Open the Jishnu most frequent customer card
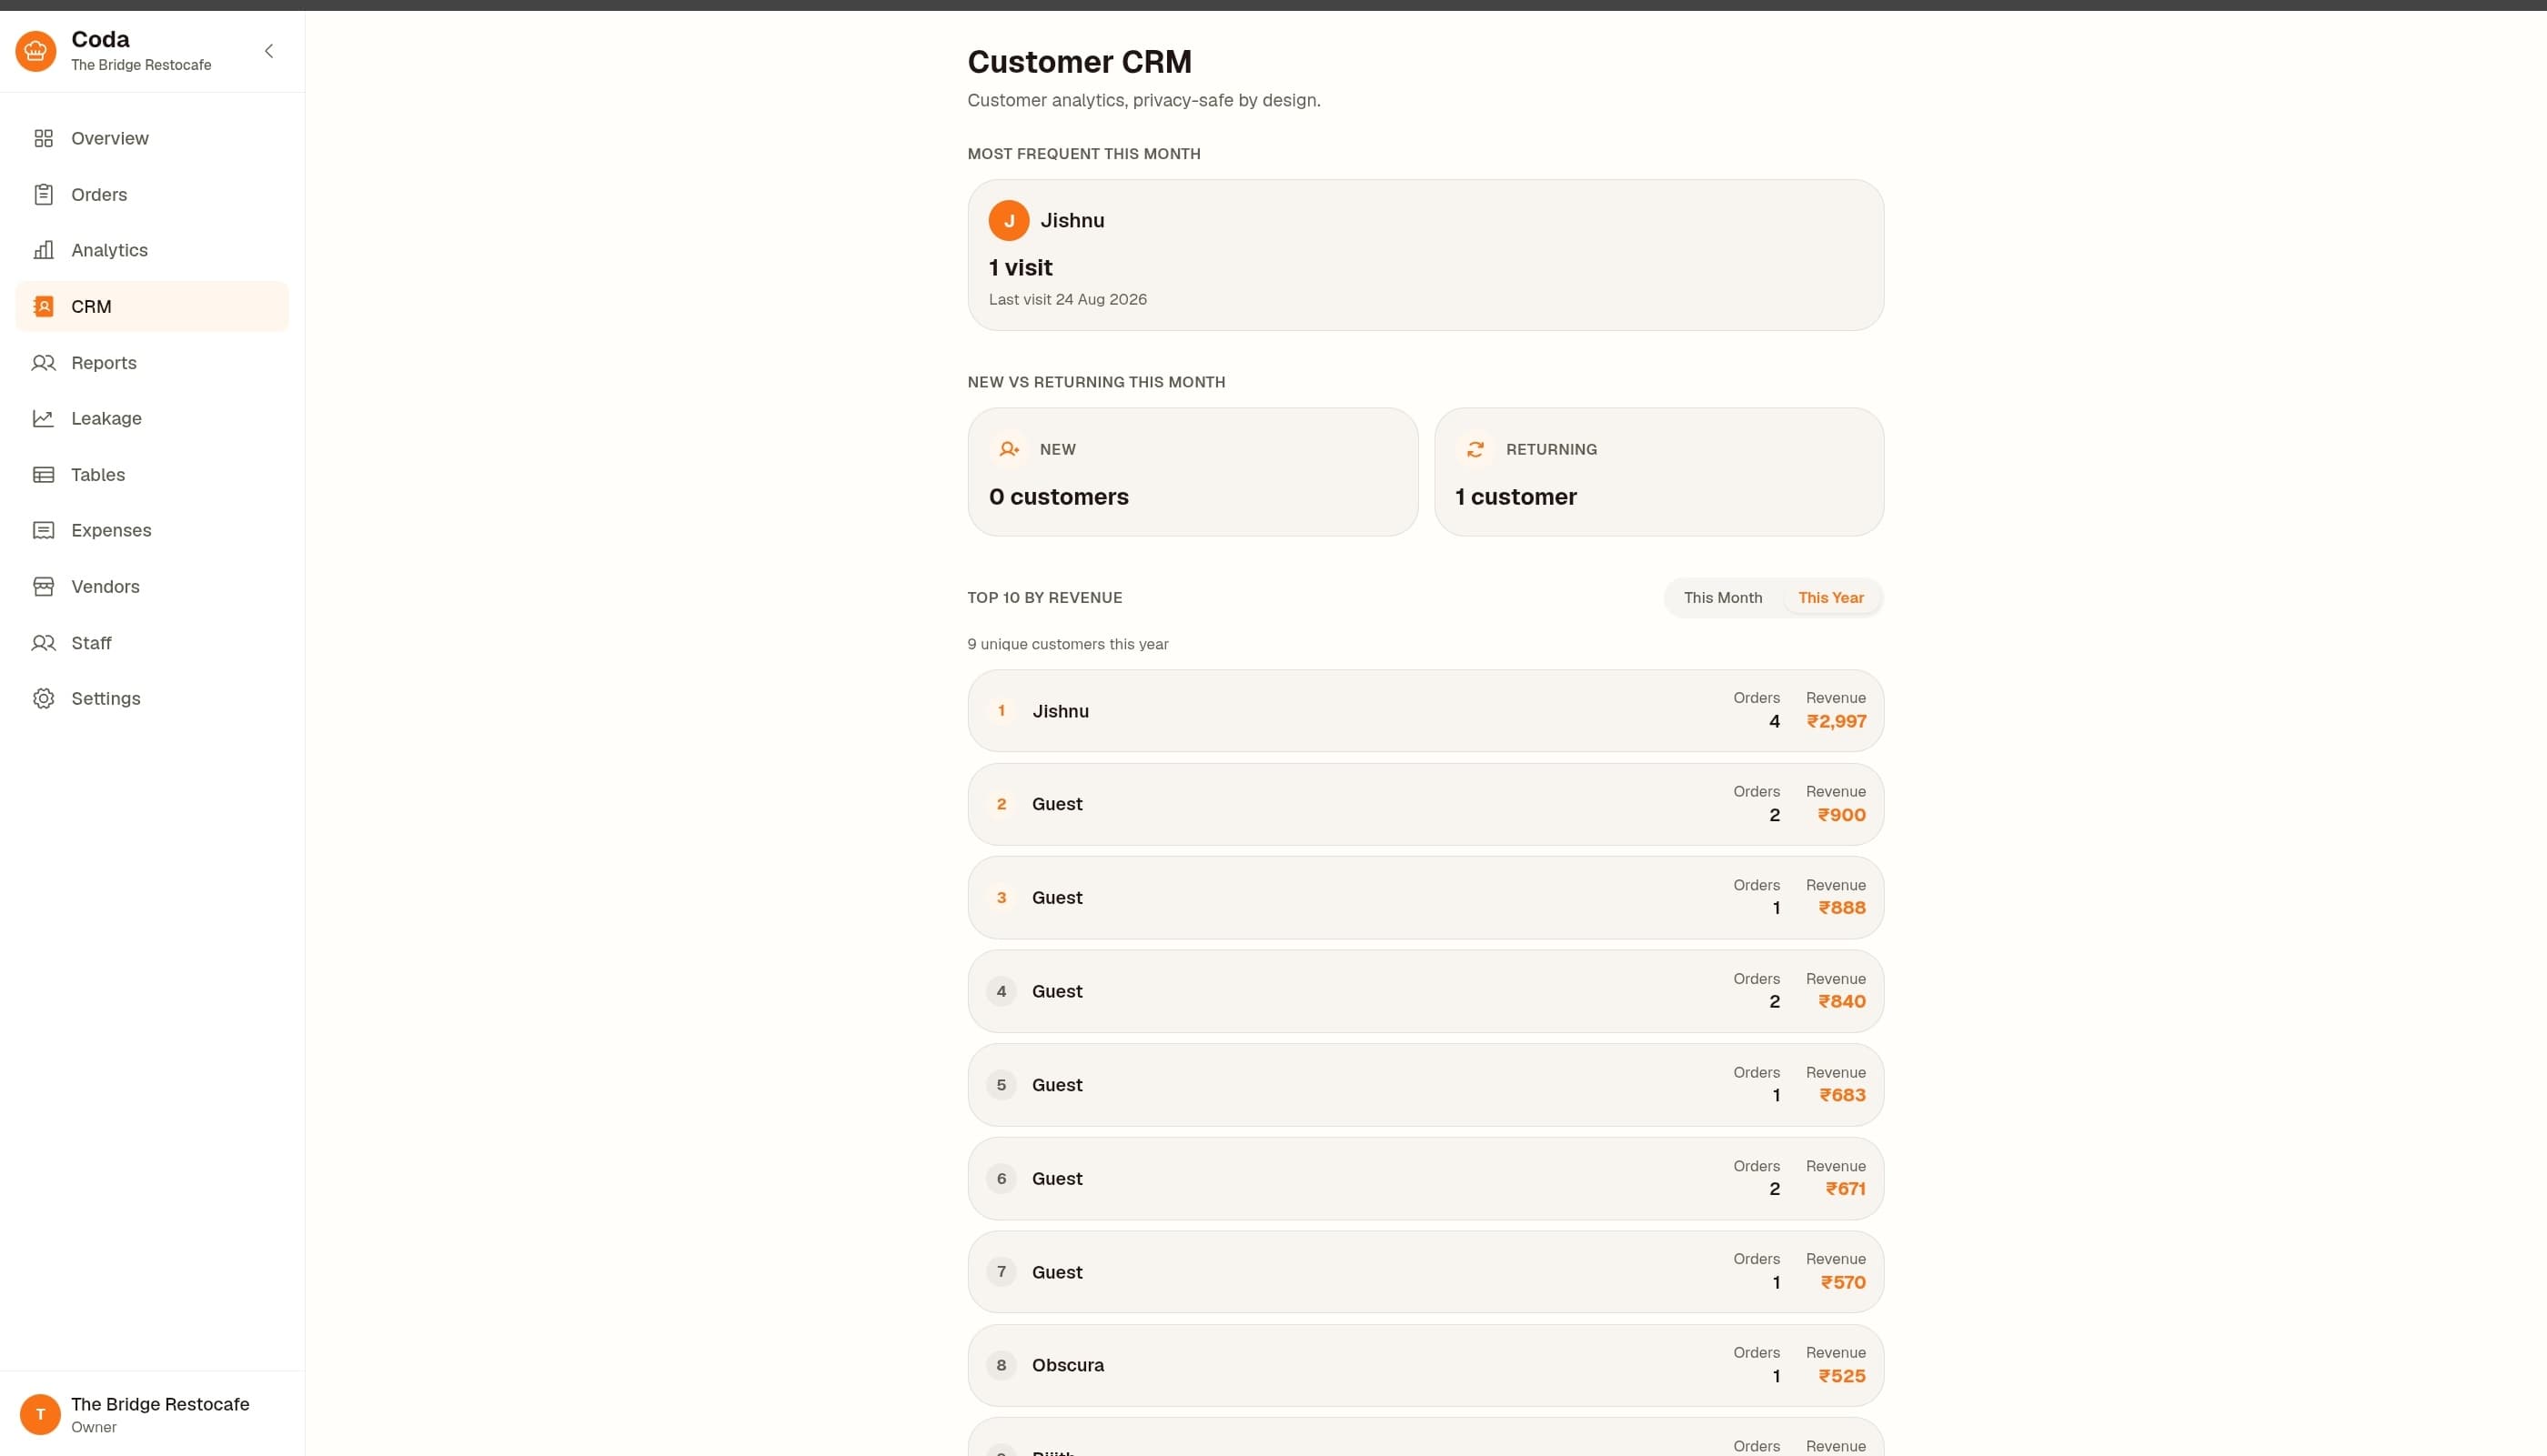The height and width of the screenshot is (1456, 2547). (x=1425, y=255)
